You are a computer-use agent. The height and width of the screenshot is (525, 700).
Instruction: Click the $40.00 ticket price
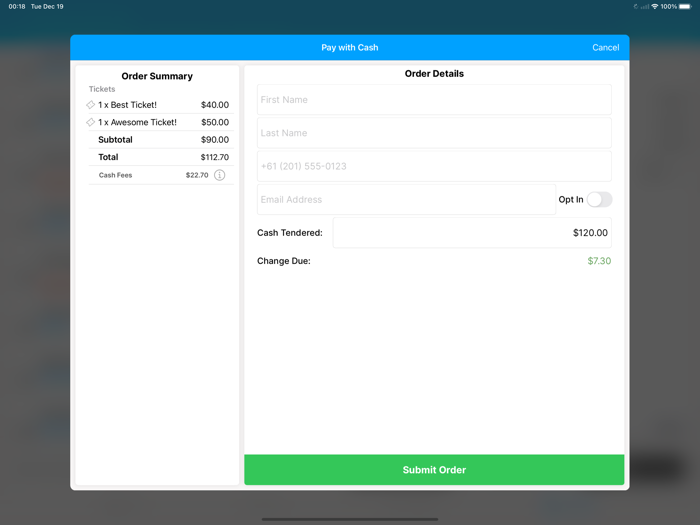point(215,105)
